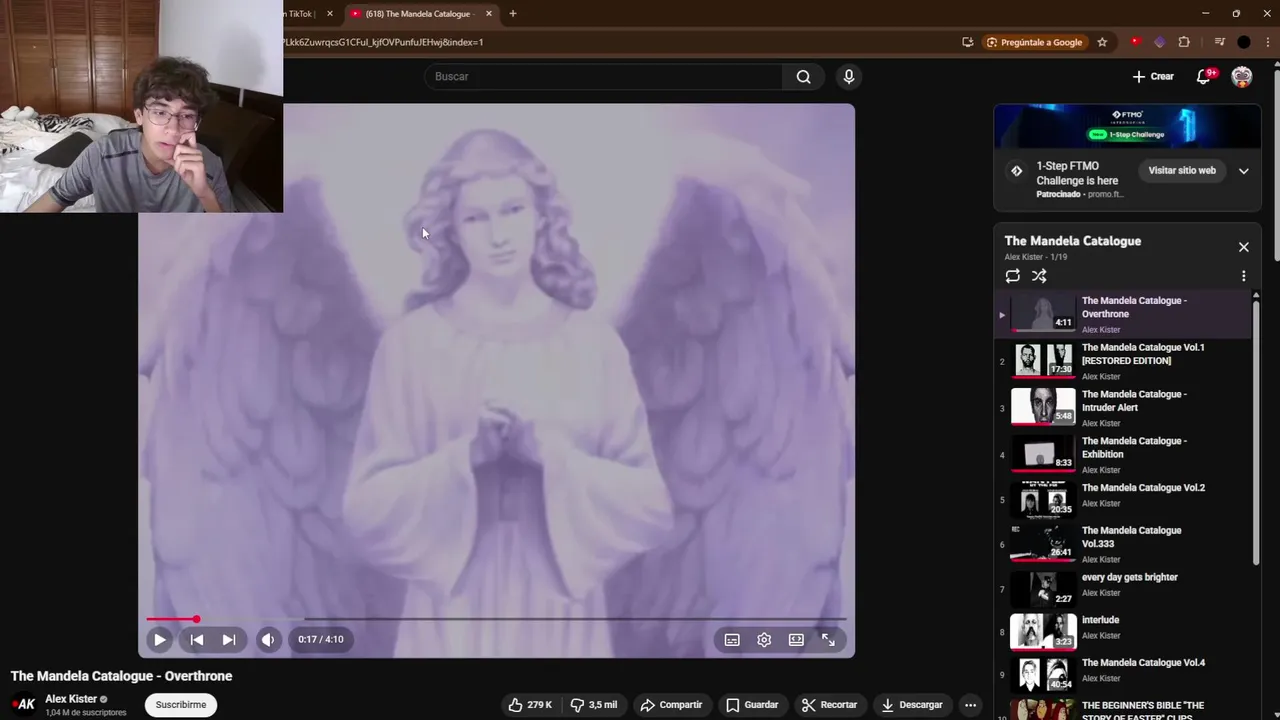The height and width of the screenshot is (720, 1280).
Task: Click the video title below the player
Action: coord(121,676)
